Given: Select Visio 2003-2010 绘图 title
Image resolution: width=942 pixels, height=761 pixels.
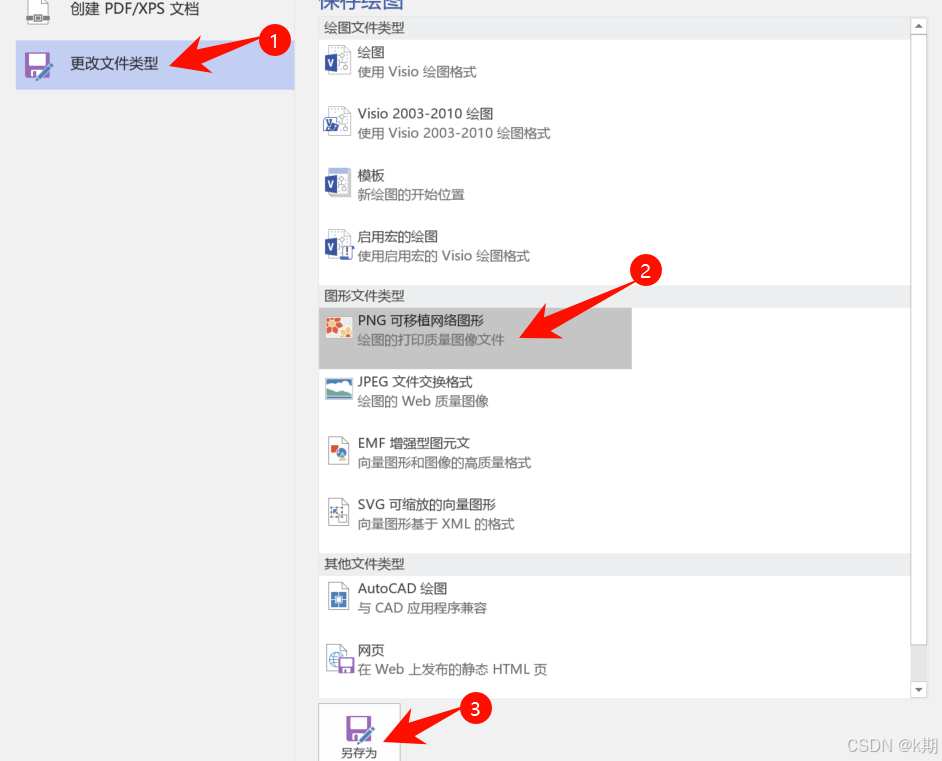Looking at the screenshot, I should coord(425,114).
